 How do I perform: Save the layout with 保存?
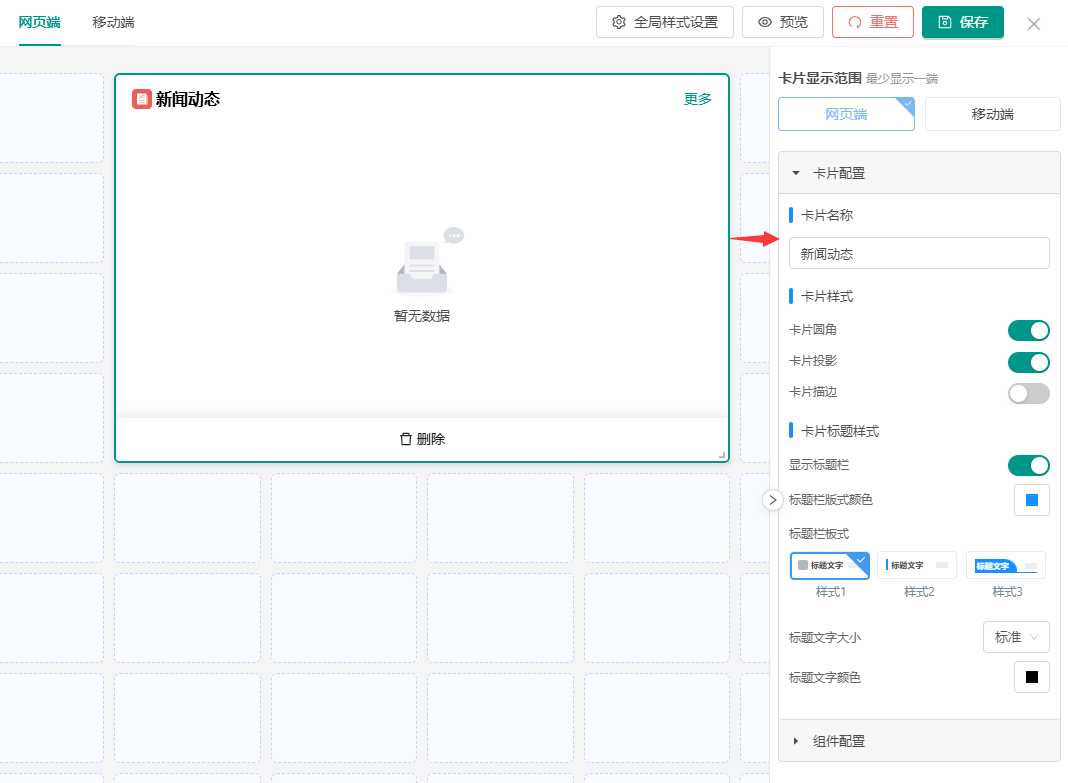click(962, 22)
